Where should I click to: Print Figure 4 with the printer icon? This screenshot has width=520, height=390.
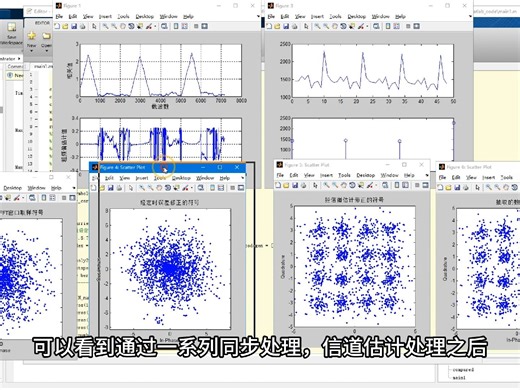(x=119, y=188)
